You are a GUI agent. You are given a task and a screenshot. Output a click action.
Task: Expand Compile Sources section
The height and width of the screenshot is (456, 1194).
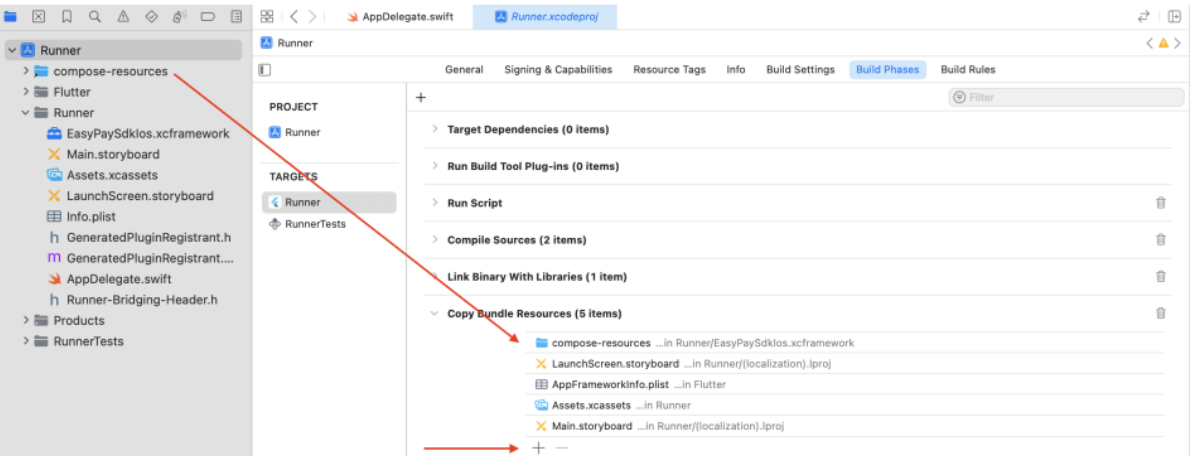[x=435, y=240]
